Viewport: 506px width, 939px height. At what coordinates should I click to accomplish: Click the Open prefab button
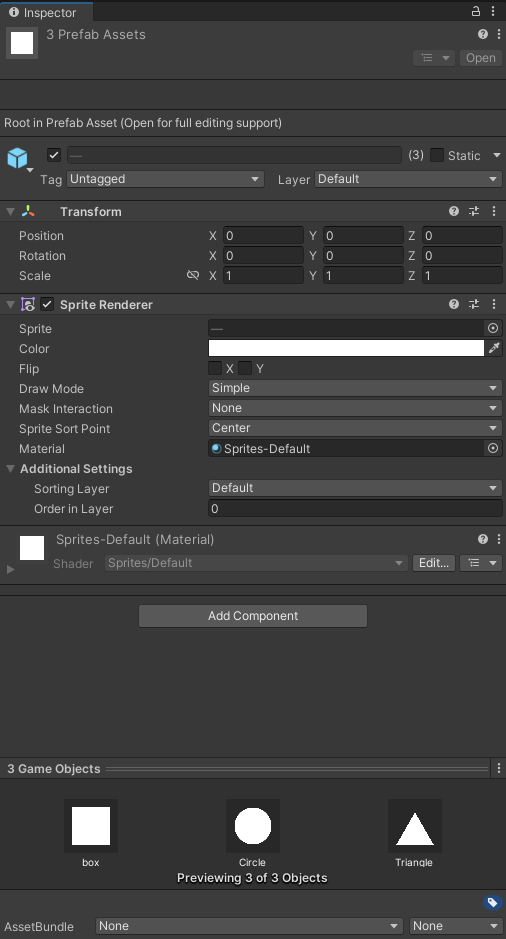point(481,58)
